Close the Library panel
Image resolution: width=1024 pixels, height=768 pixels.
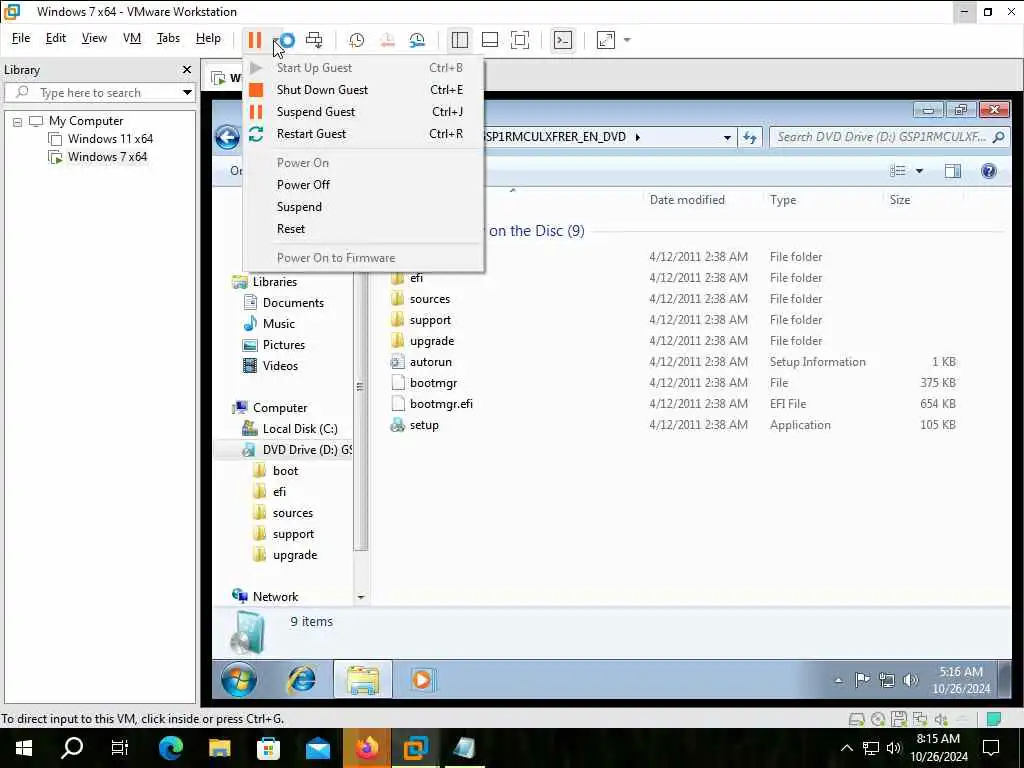pos(187,69)
